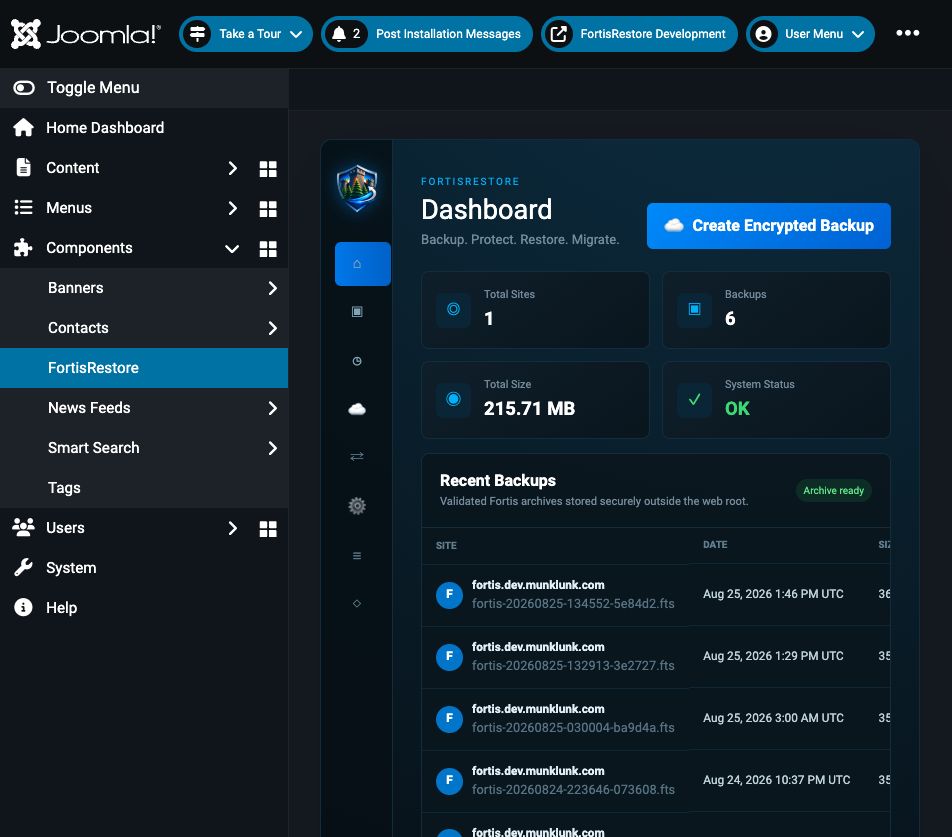Click the User Menu avatar icon

pyautogui.click(x=764, y=34)
